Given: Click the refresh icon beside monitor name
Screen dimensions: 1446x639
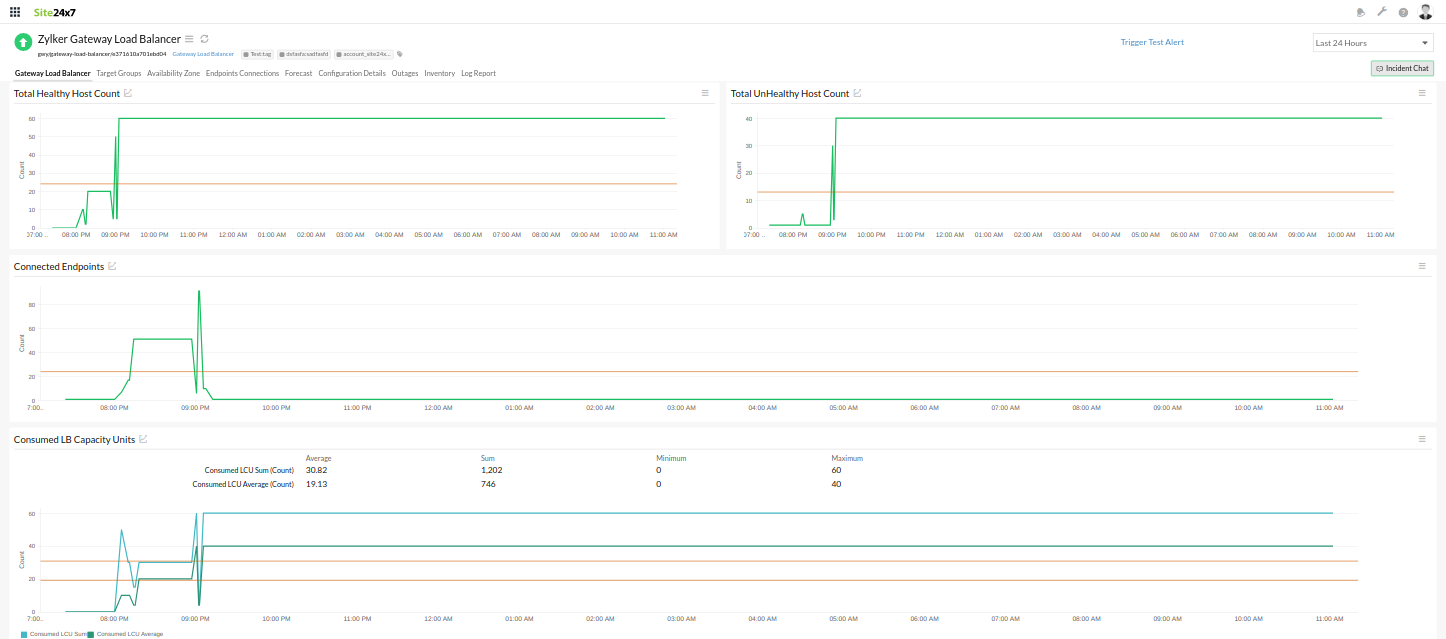Looking at the screenshot, I should click(x=204, y=38).
